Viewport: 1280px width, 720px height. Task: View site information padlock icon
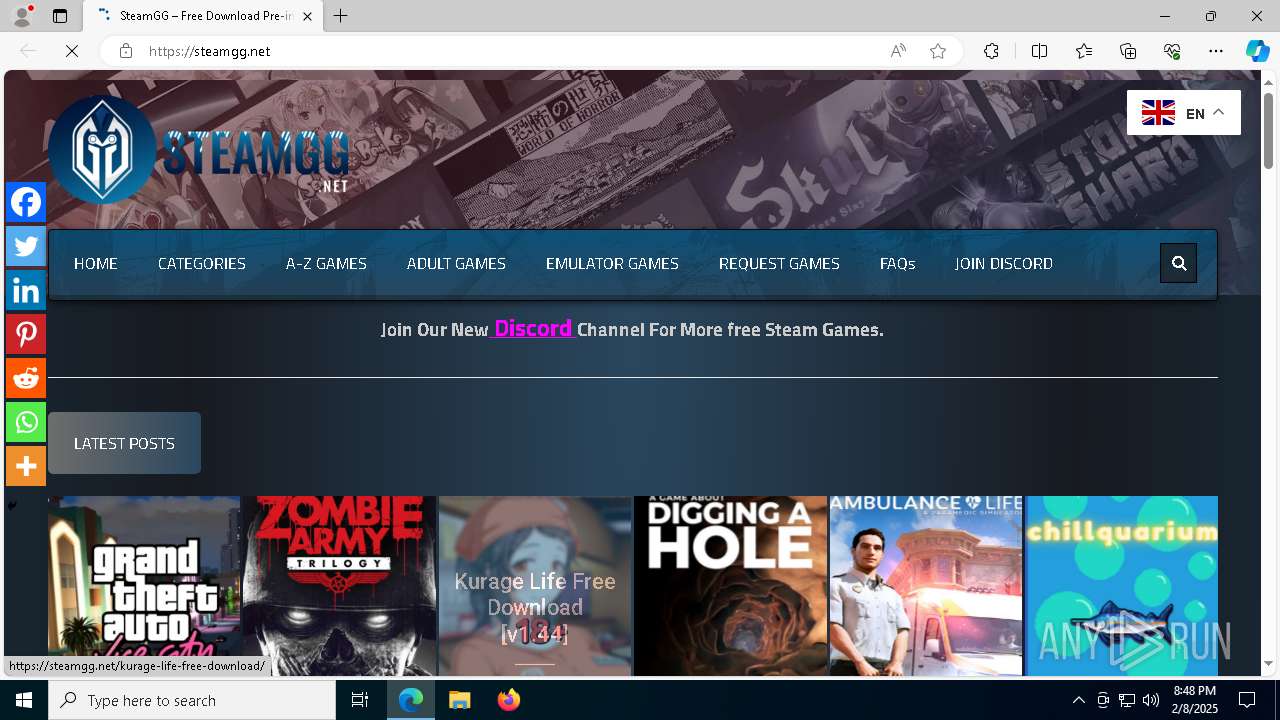pos(125,51)
